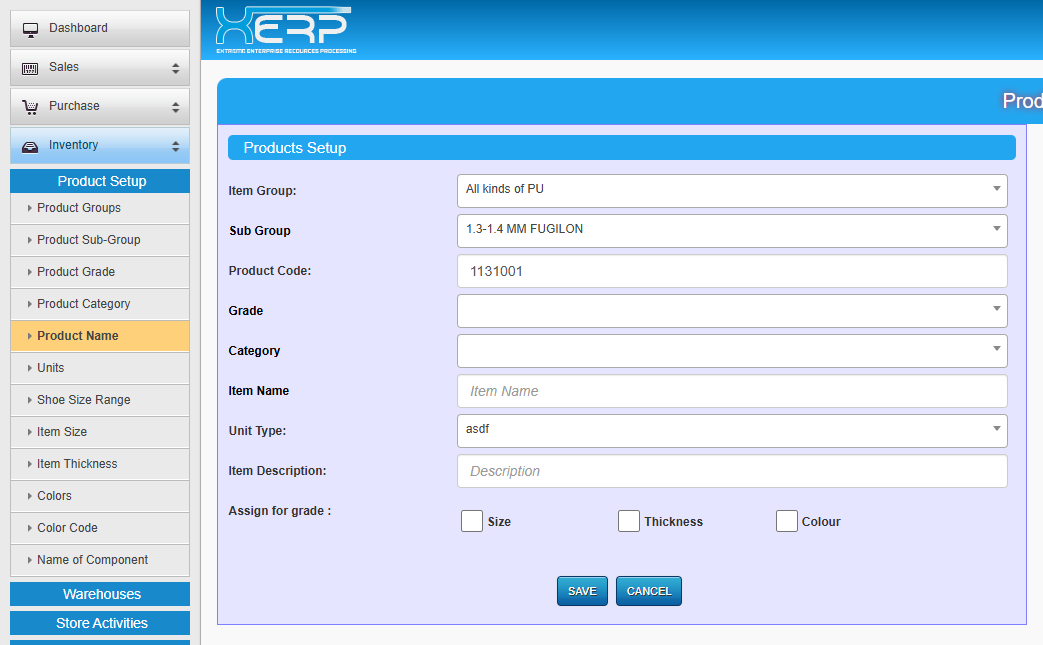
Task: Click the Inventory tray icon
Action: click(30, 146)
